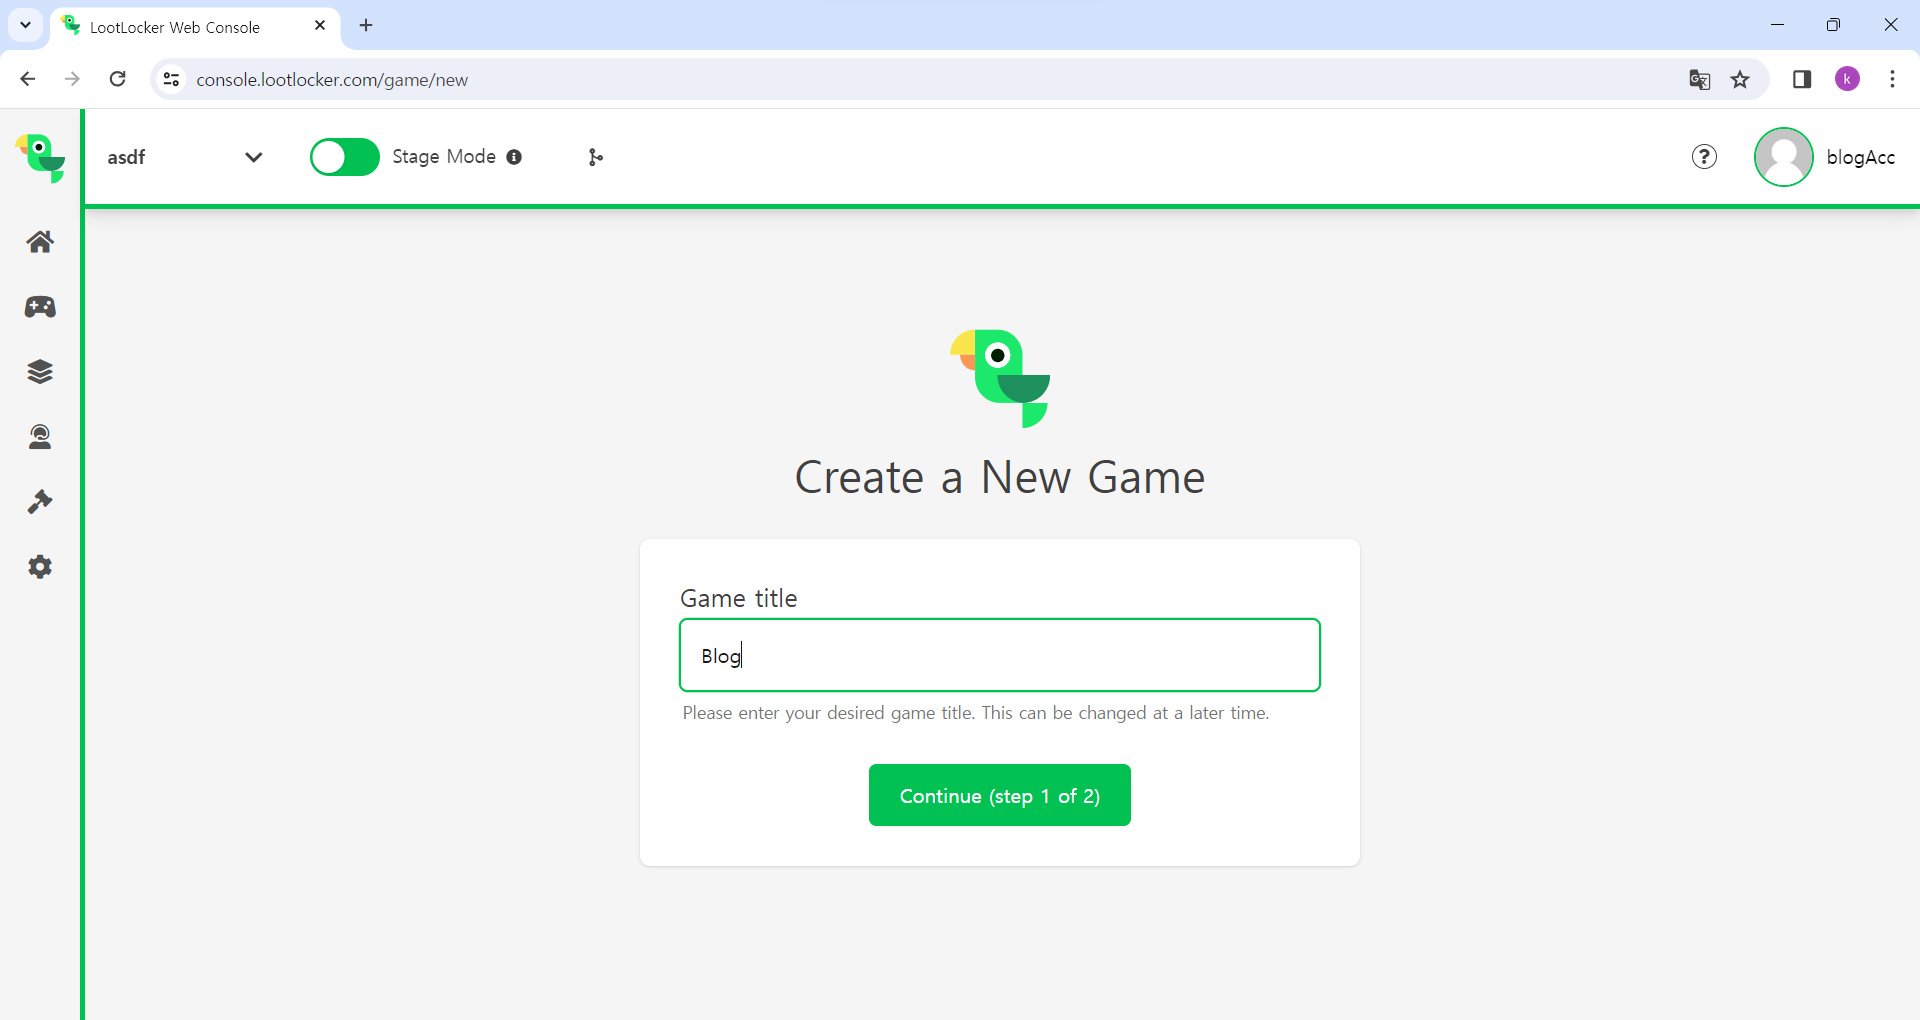
Task: Click Continue (step 1 of 2) button
Action: point(1000,795)
